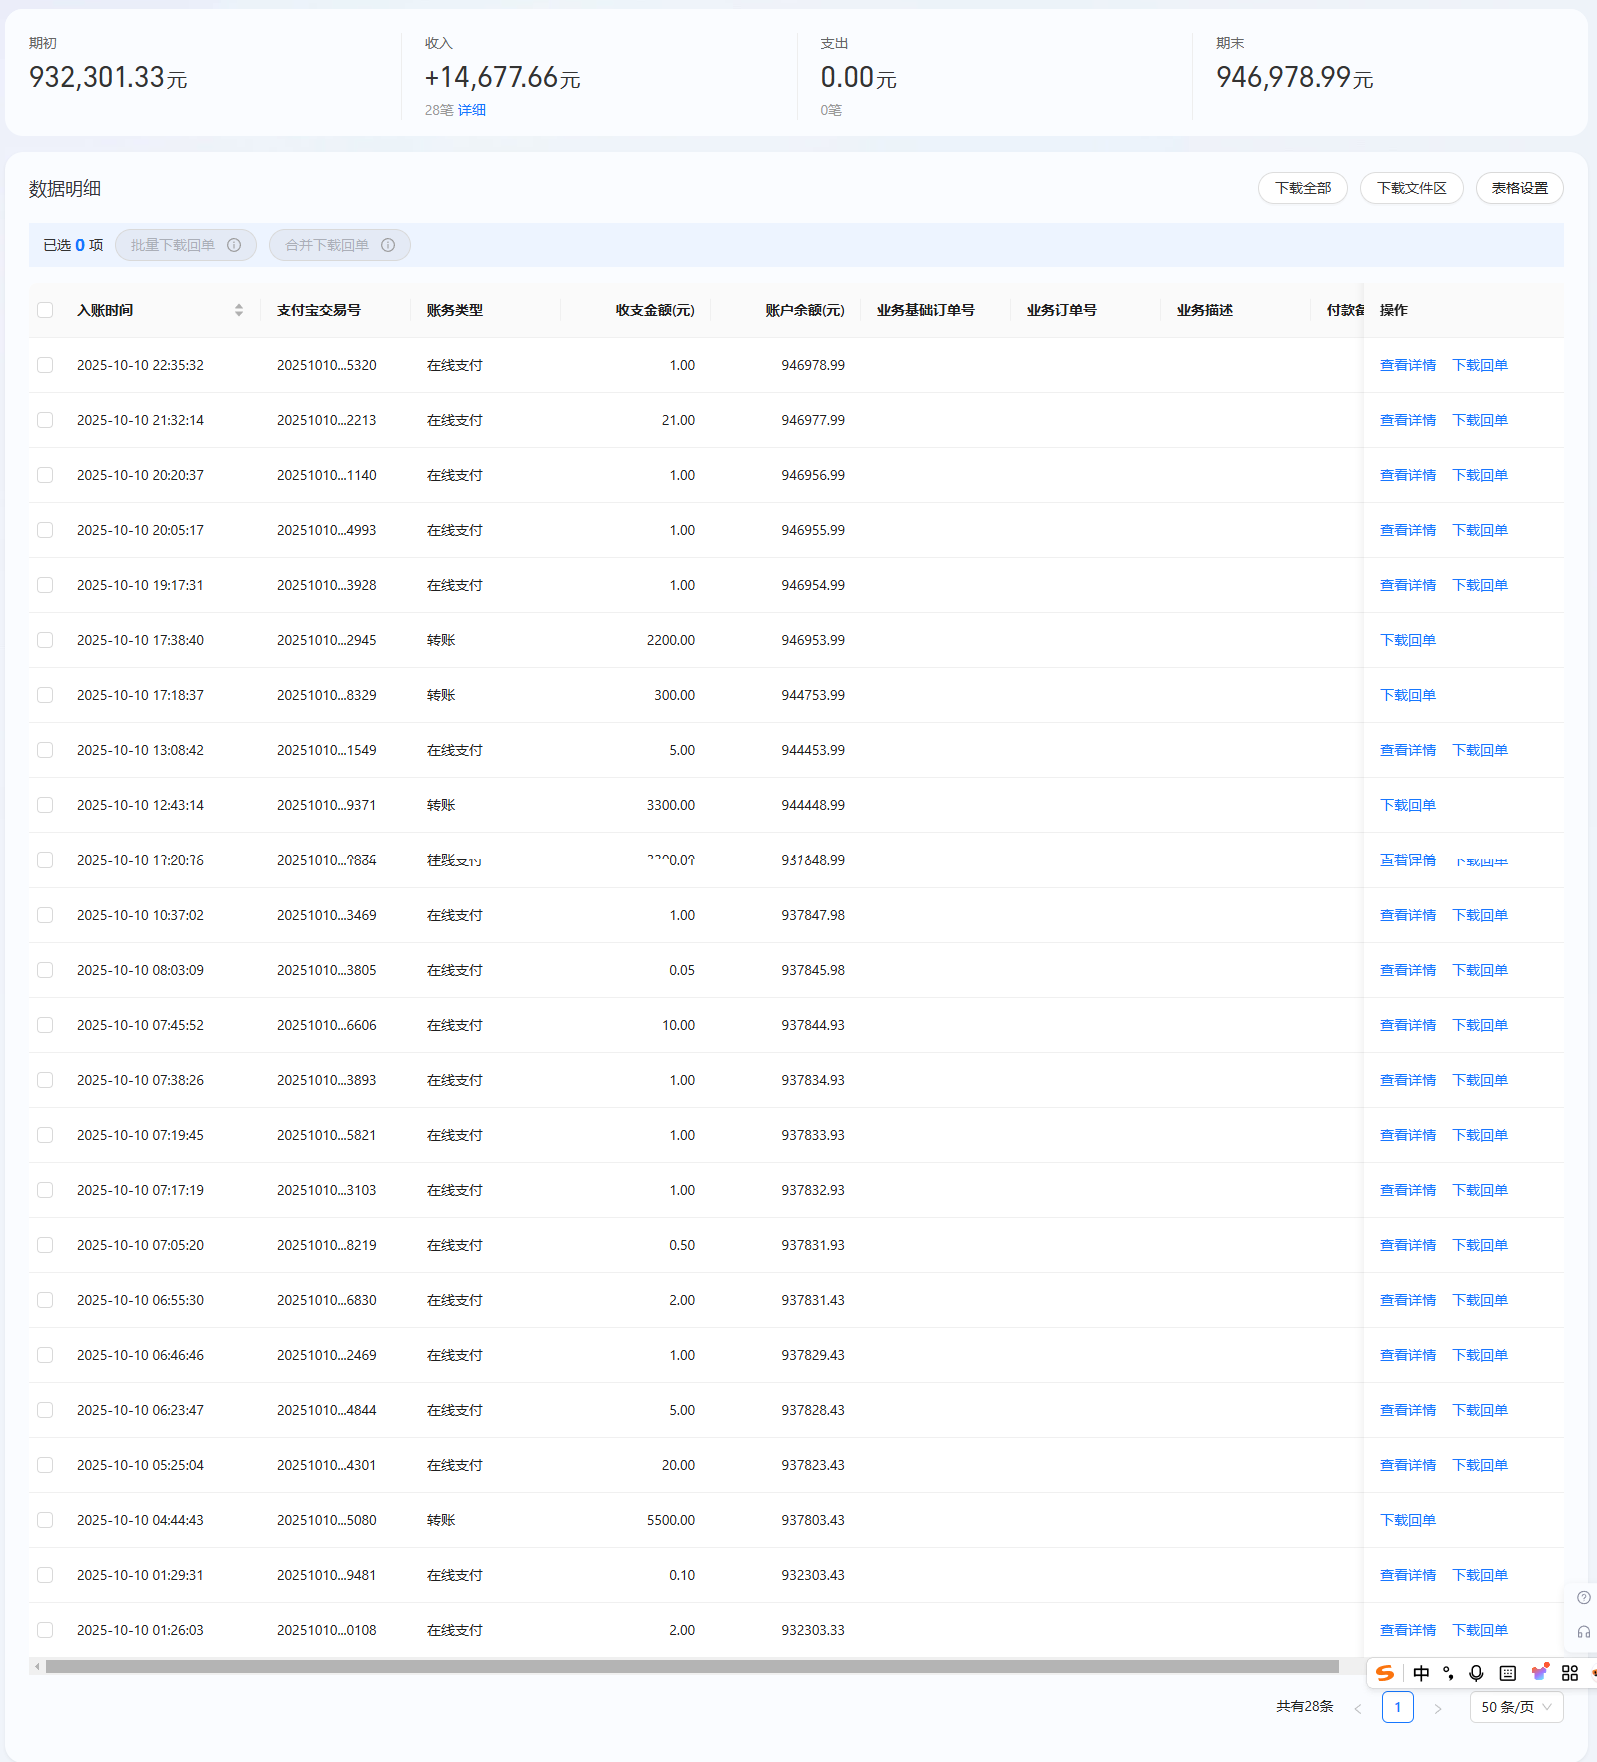This screenshot has height=1762, width=1597.
Task: Select the 5500.00 transfer row checkbox
Action: point(45,1520)
